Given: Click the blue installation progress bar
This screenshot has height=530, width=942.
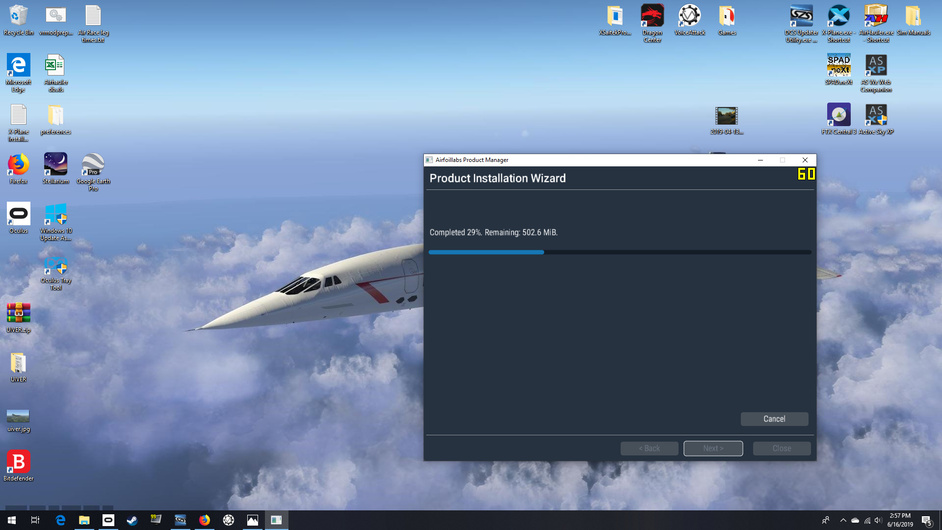Looking at the screenshot, I should [x=620, y=252].
